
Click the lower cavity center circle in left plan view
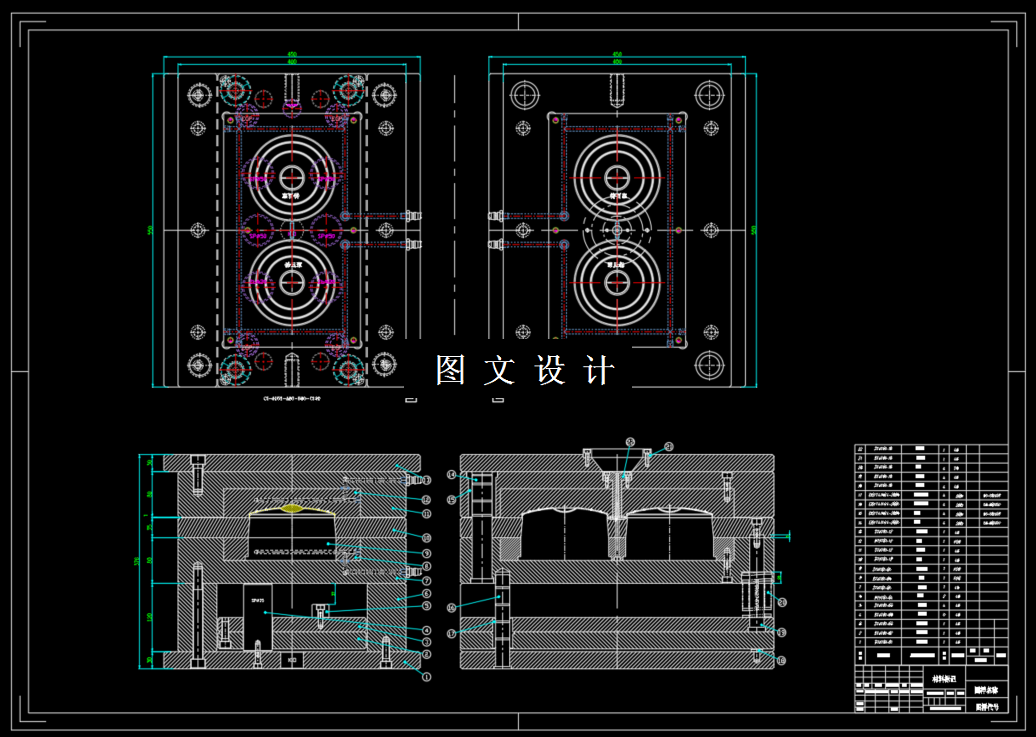(292, 283)
